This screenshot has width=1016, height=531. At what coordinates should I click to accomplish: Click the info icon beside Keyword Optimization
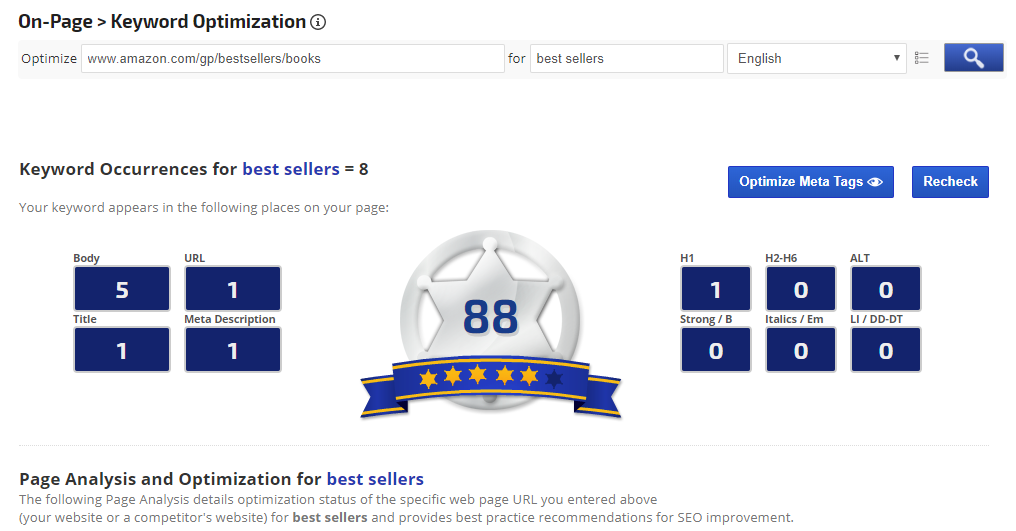point(319,22)
